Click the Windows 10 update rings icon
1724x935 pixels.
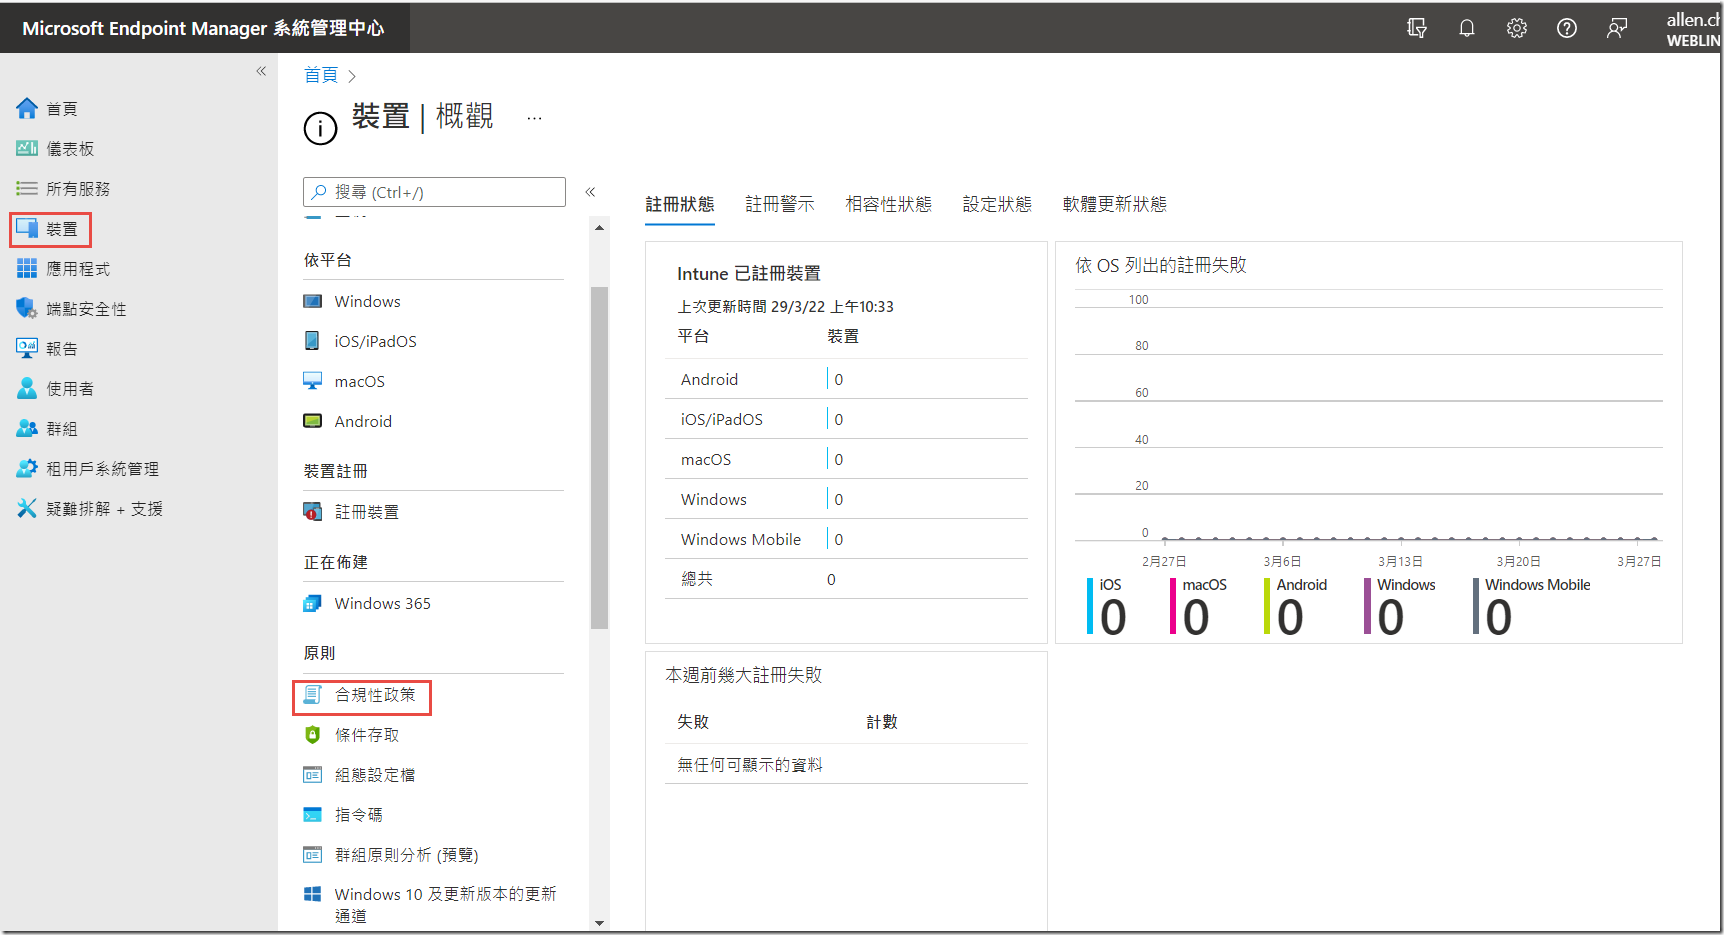pyautogui.click(x=313, y=894)
